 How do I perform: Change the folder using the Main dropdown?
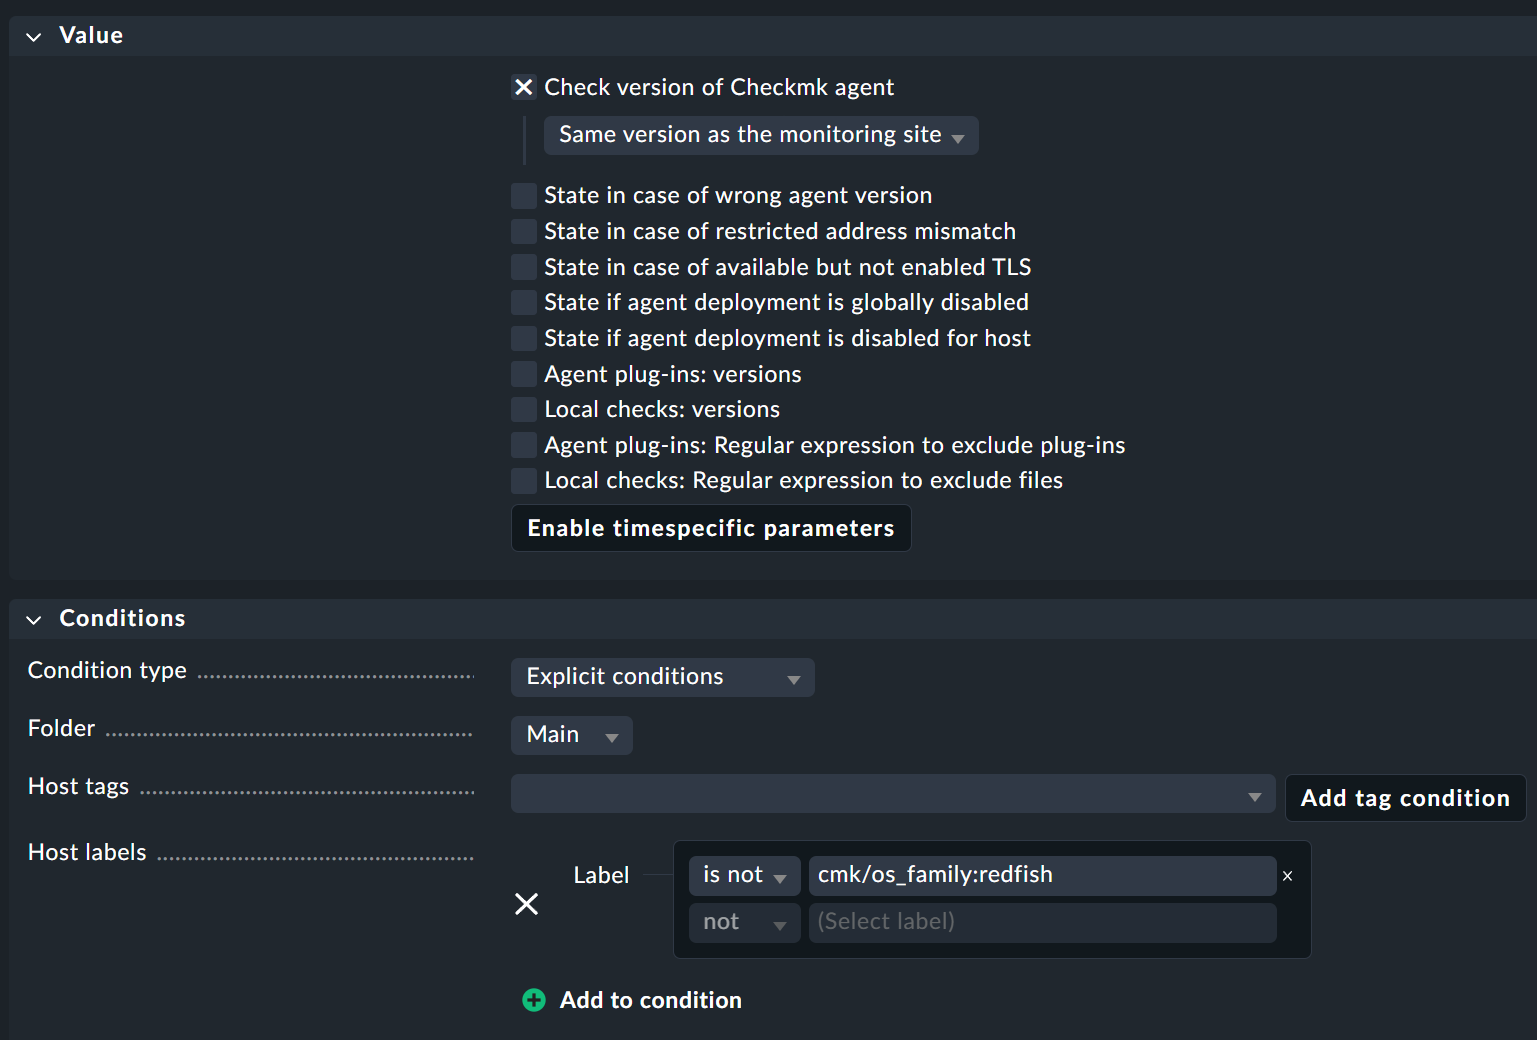571,735
